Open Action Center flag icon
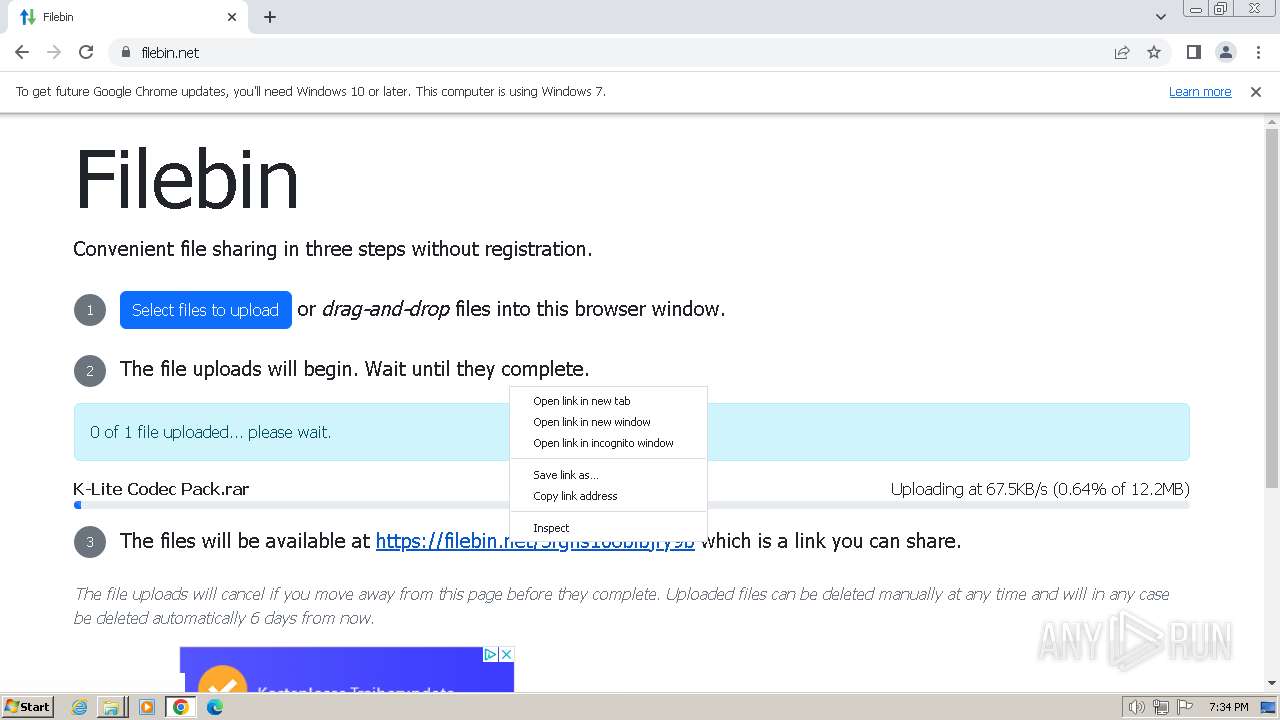Viewport: 1280px width, 720px height. (x=1184, y=707)
